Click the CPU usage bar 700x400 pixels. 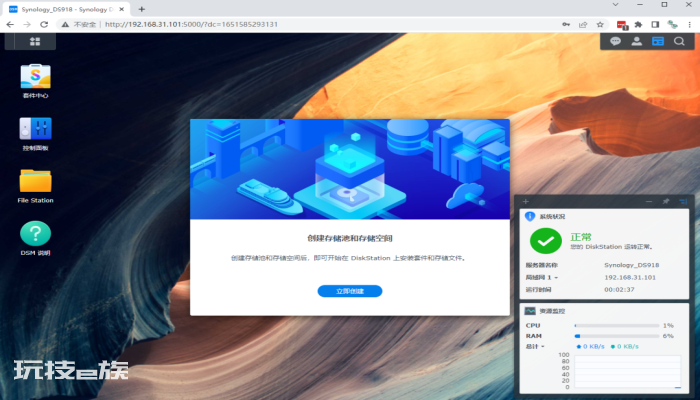pos(617,325)
